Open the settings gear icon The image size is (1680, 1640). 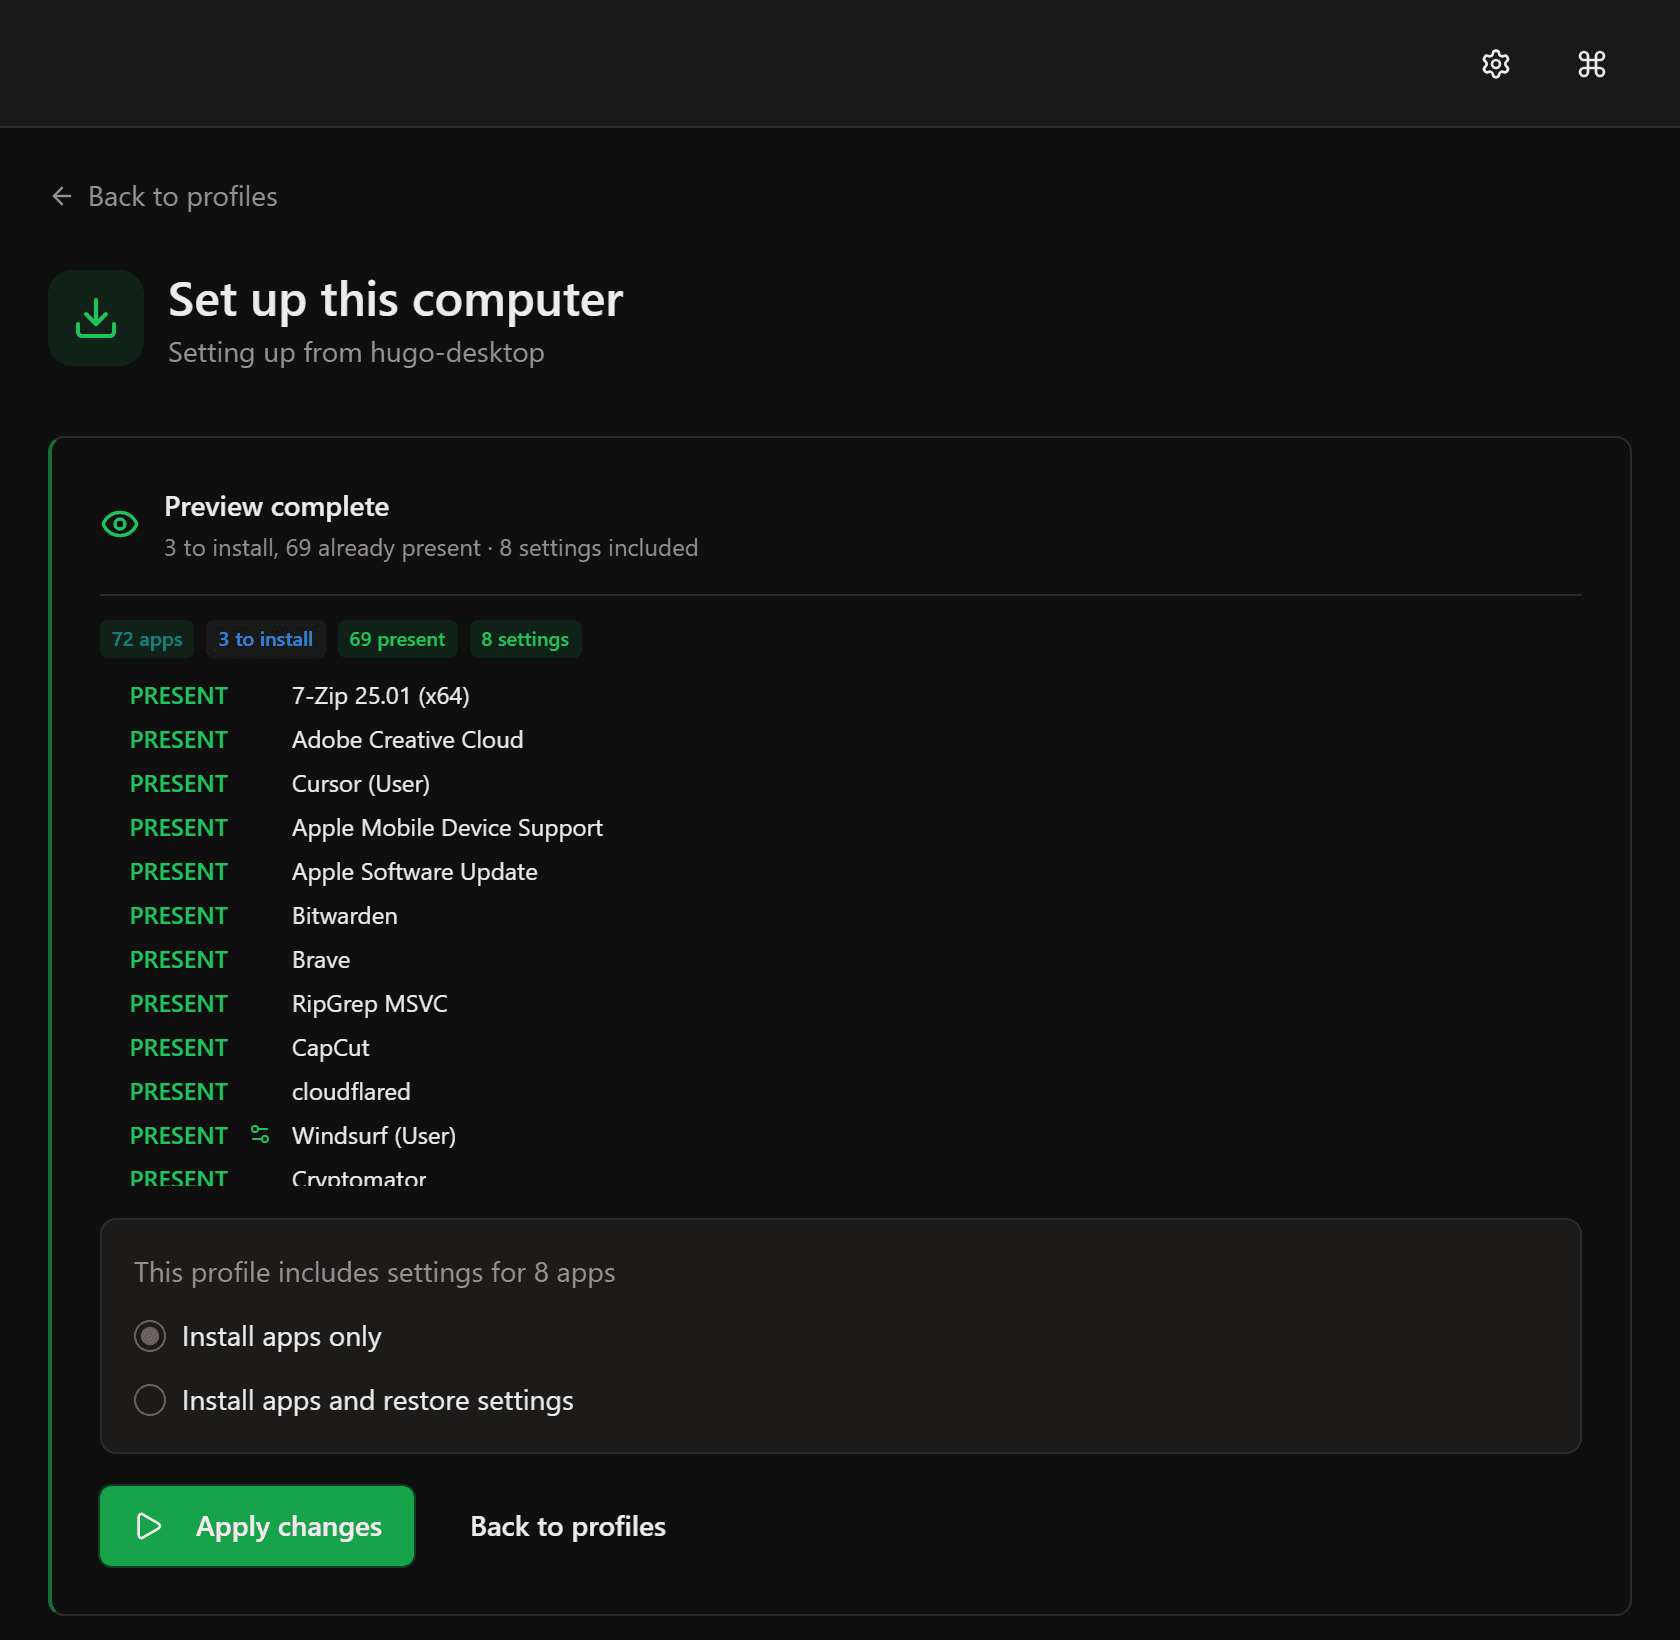coord(1495,64)
